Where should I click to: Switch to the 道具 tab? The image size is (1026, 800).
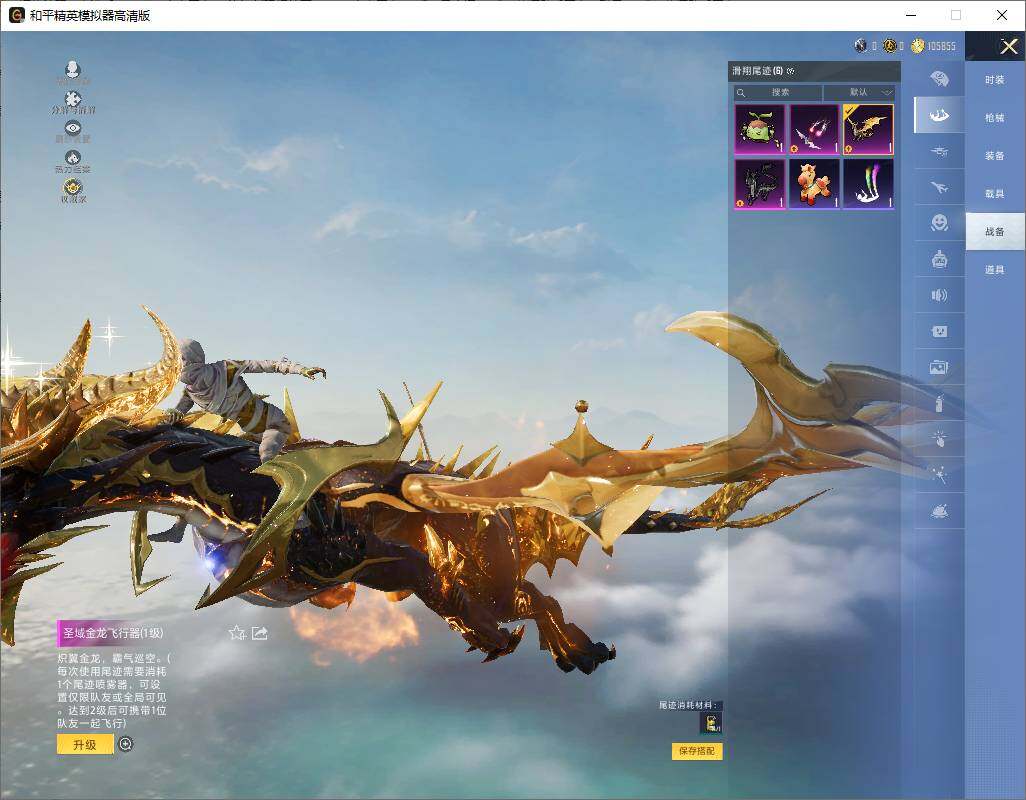[x=995, y=270]
